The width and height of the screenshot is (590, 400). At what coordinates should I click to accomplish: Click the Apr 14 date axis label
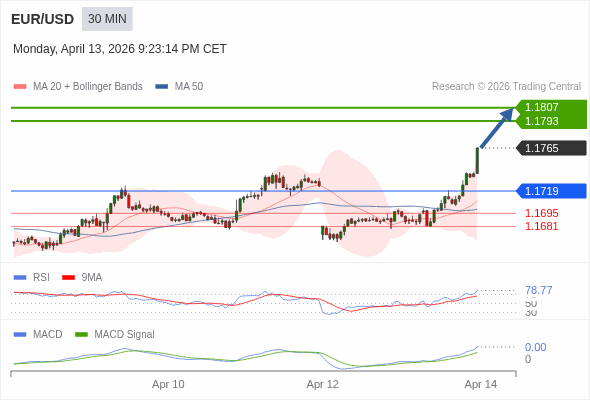pos(481,384)
